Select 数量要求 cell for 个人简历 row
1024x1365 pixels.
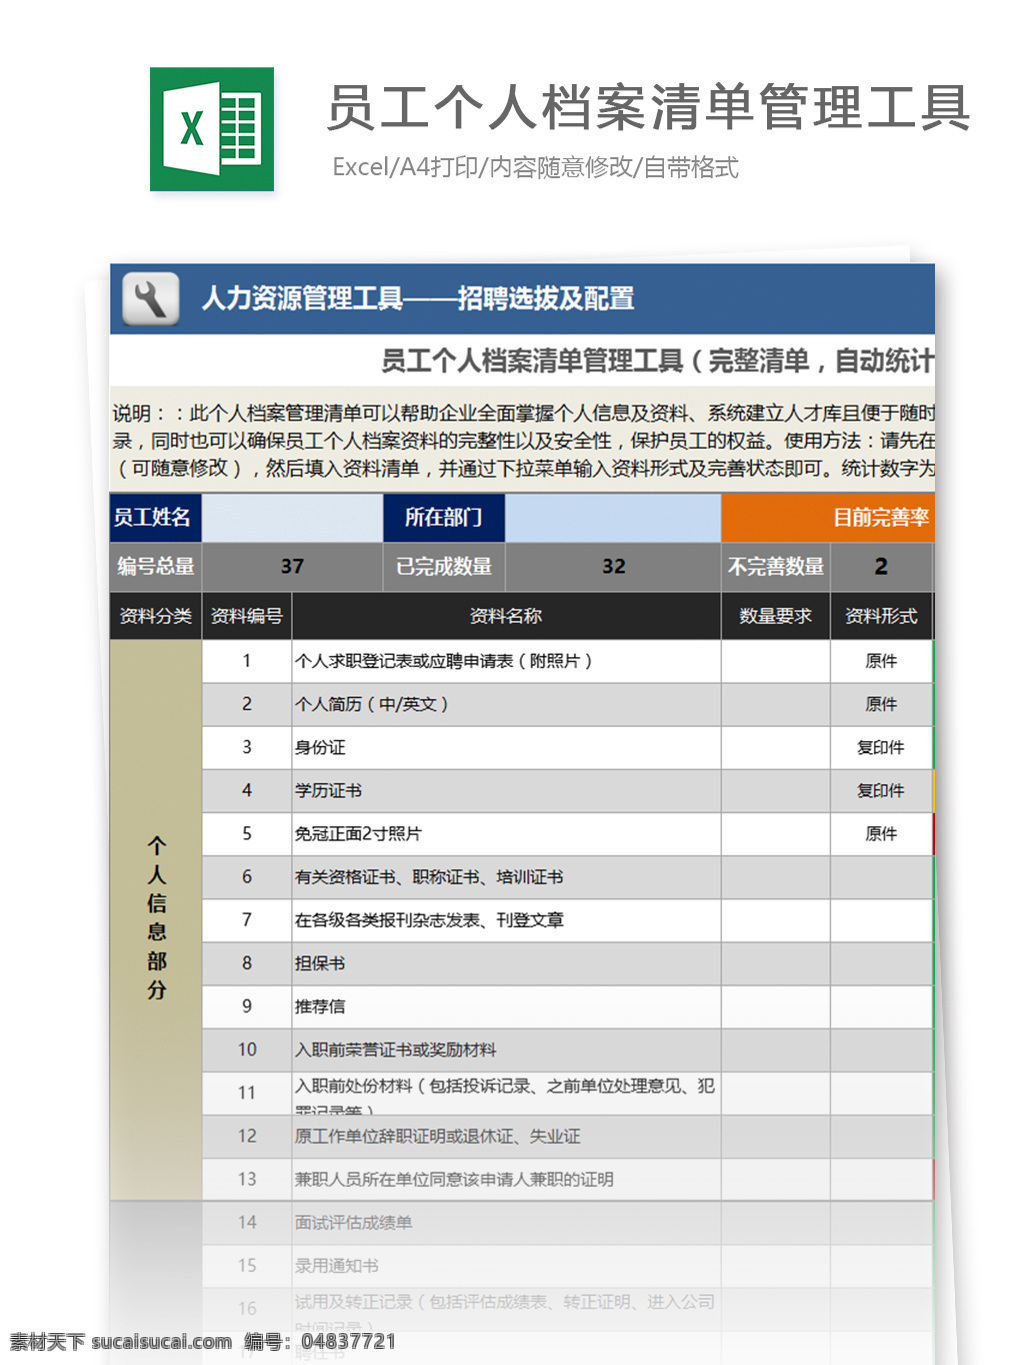(776, 704)
